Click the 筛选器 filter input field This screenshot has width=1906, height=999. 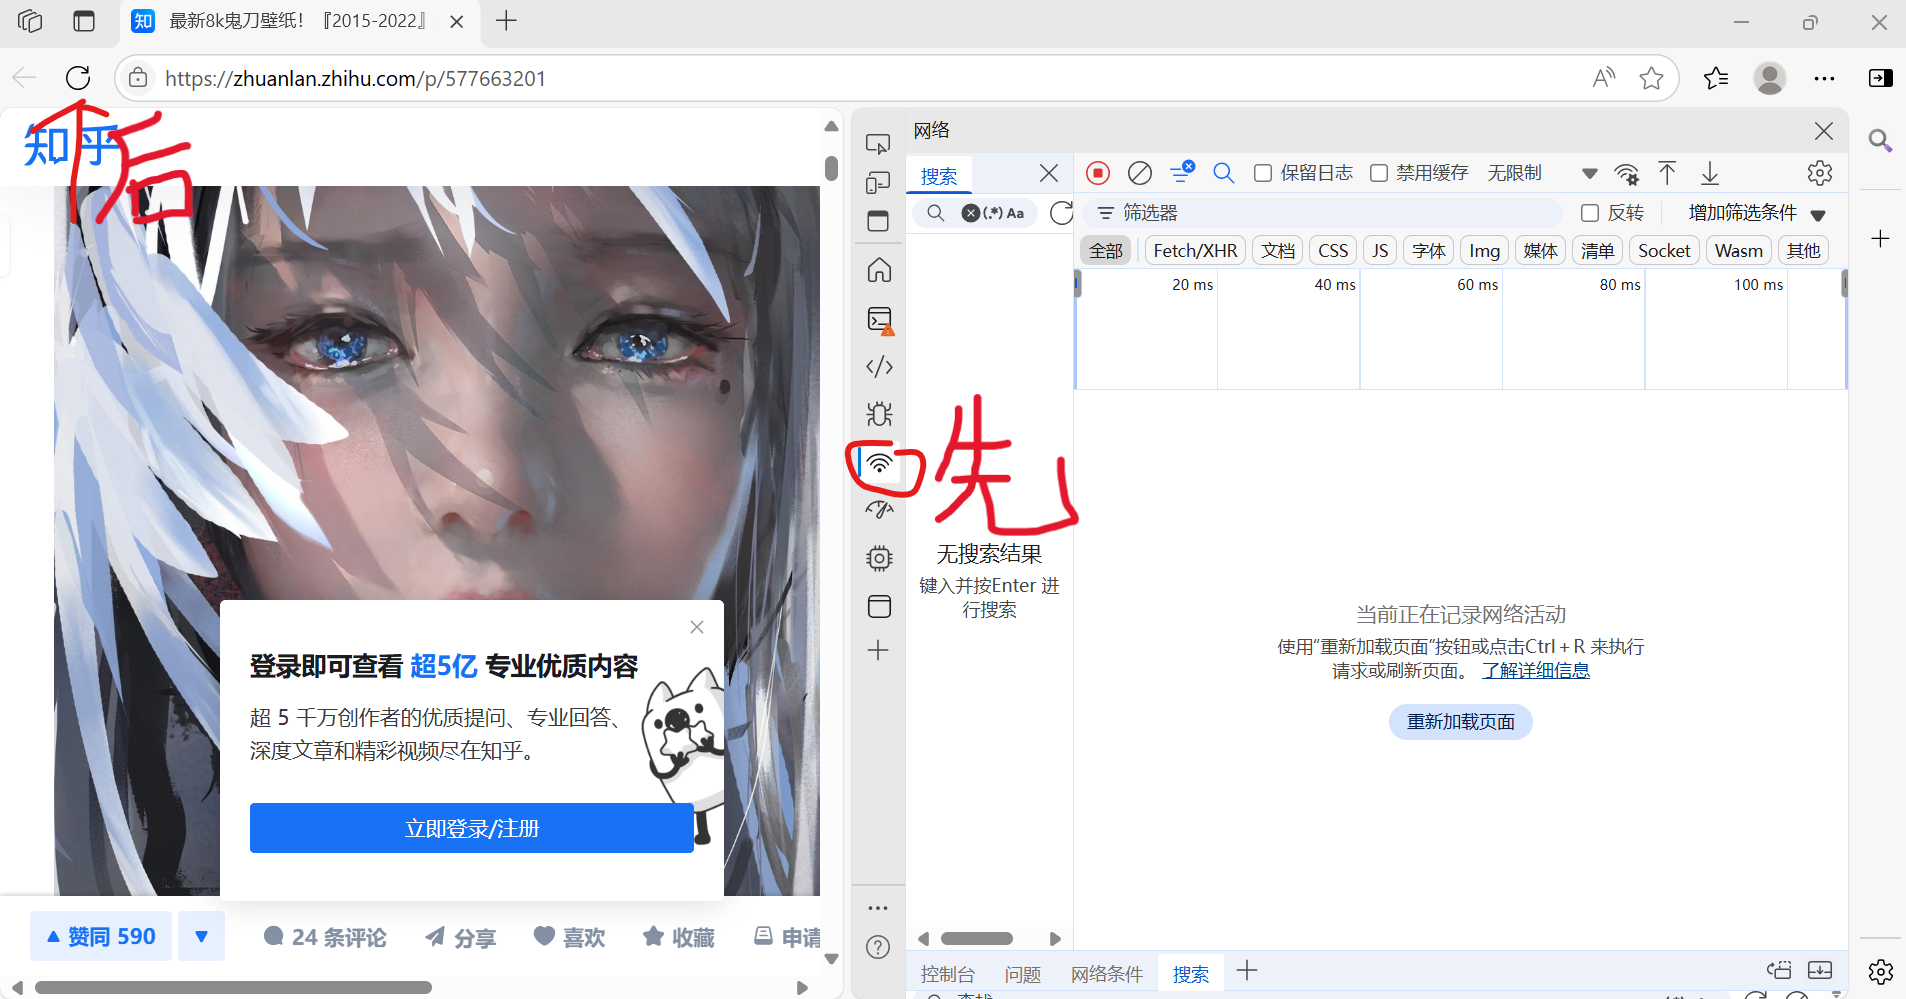pyautogui.click(x=1322, y=213)
